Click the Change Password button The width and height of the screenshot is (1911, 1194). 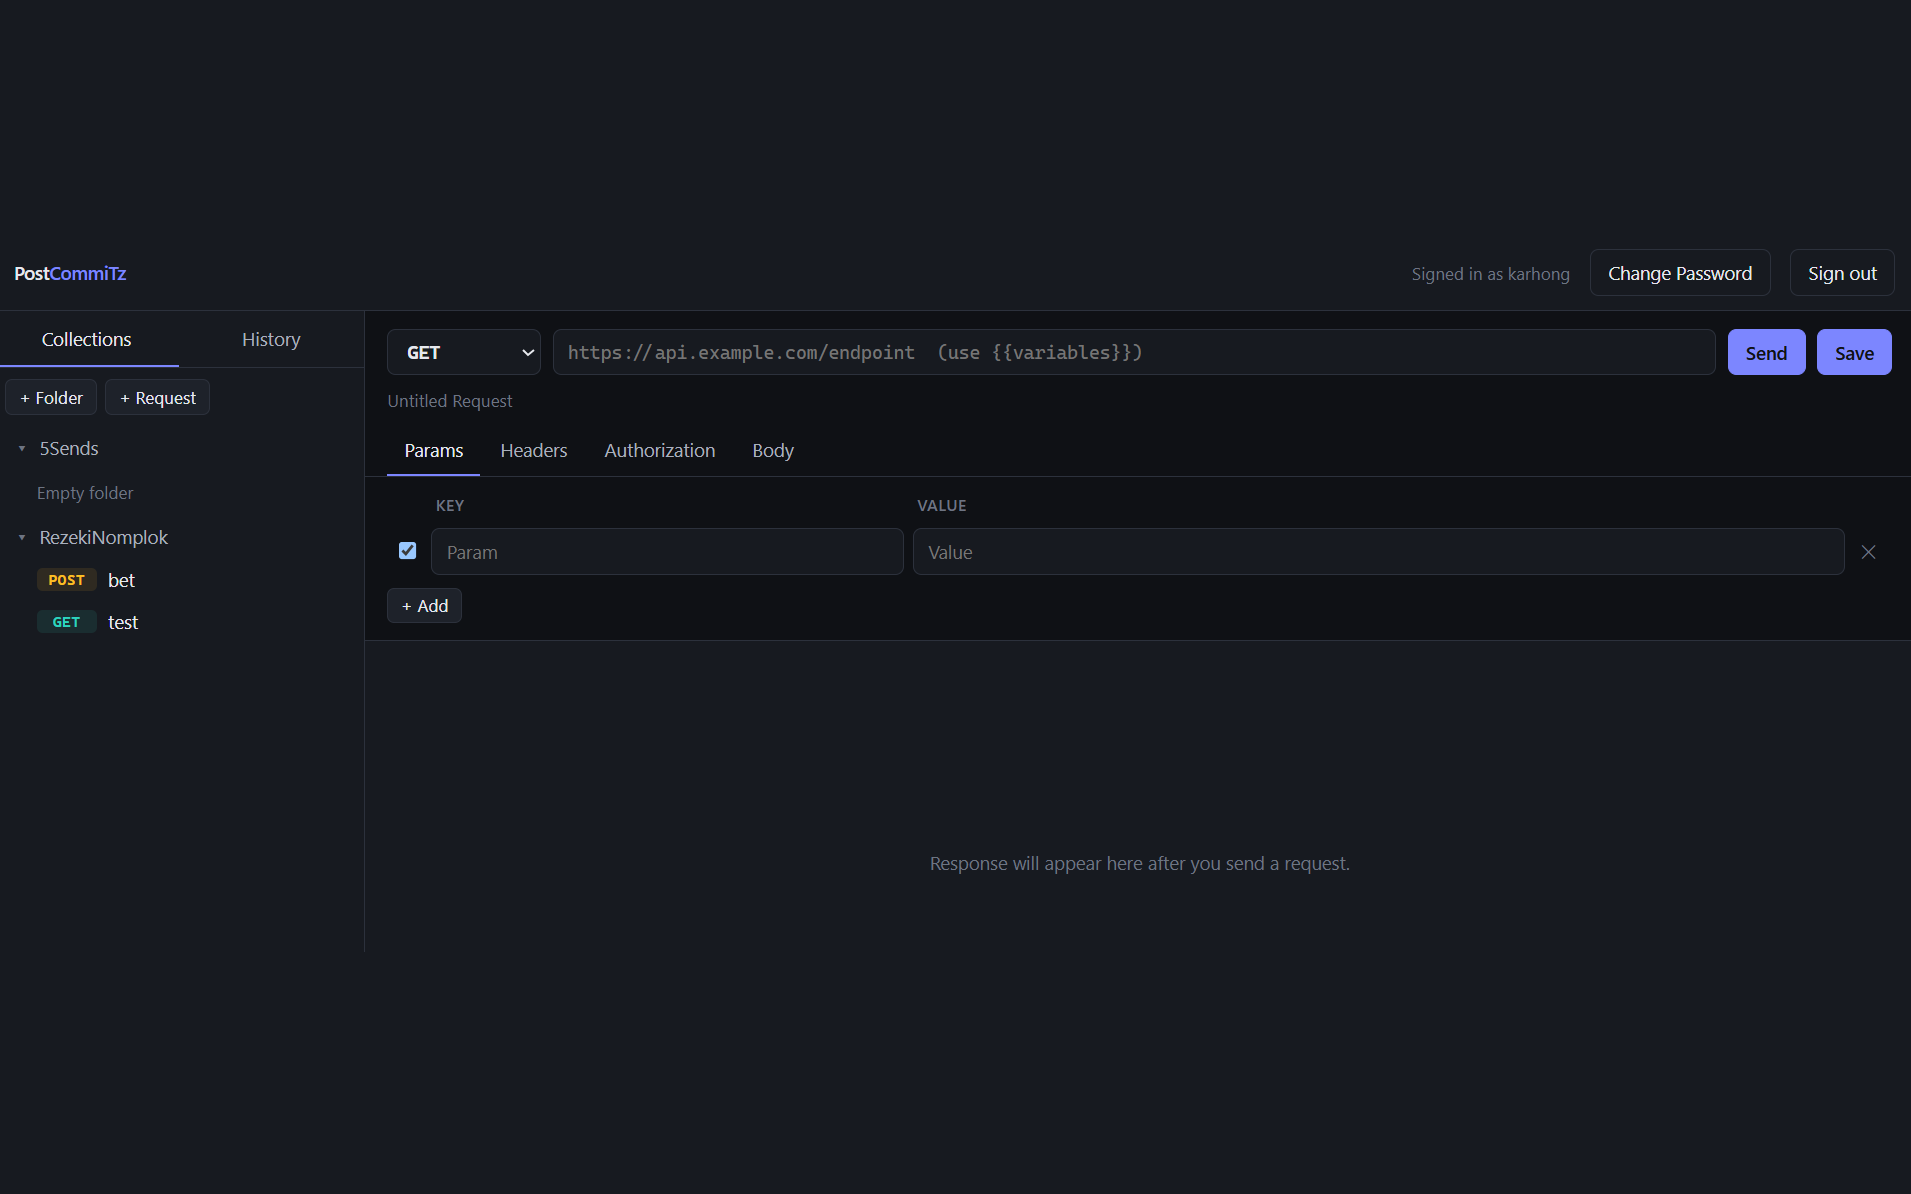[1680, 273]
